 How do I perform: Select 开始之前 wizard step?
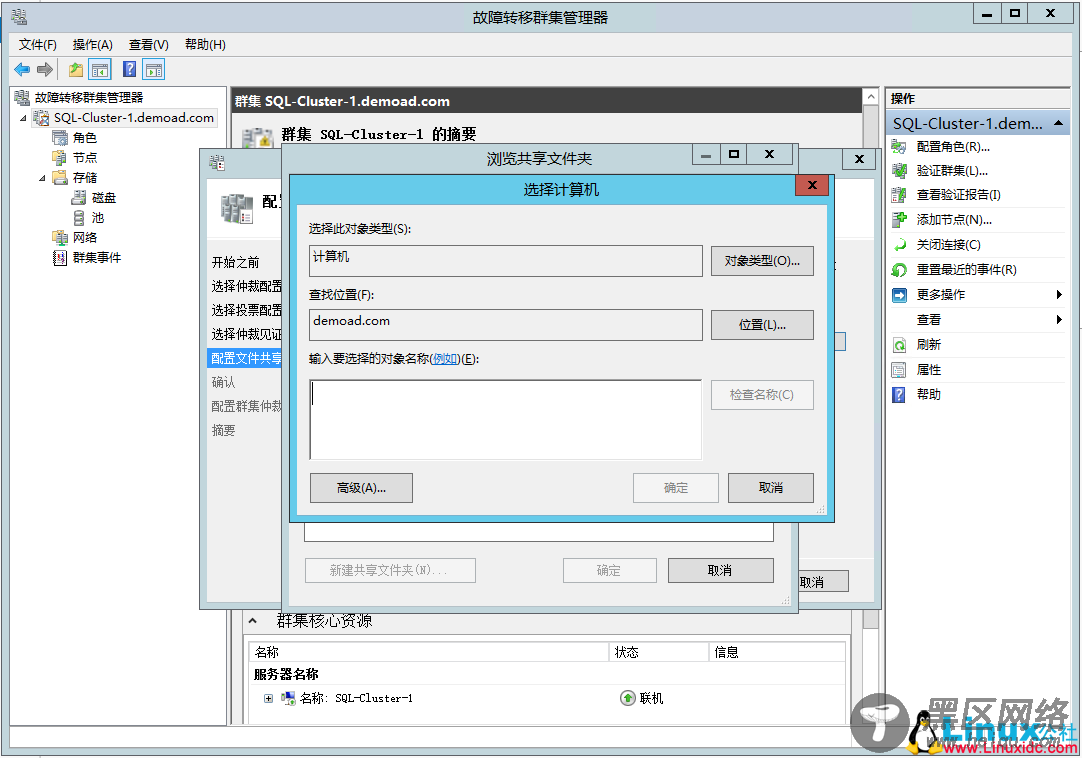[235, 262]
